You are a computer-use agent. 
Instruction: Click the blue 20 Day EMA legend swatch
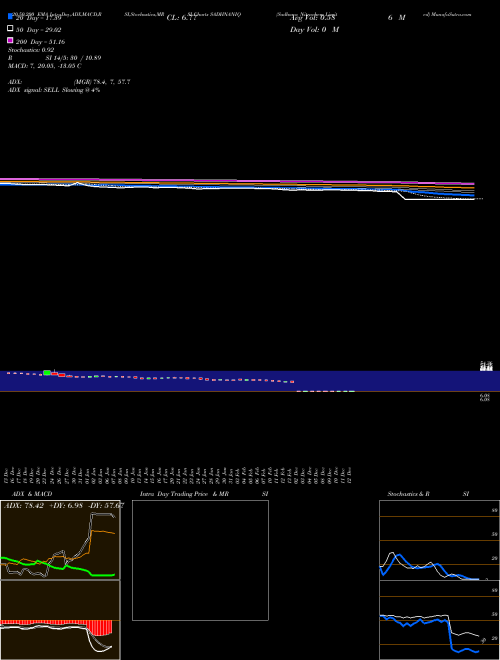click(11, 17)
